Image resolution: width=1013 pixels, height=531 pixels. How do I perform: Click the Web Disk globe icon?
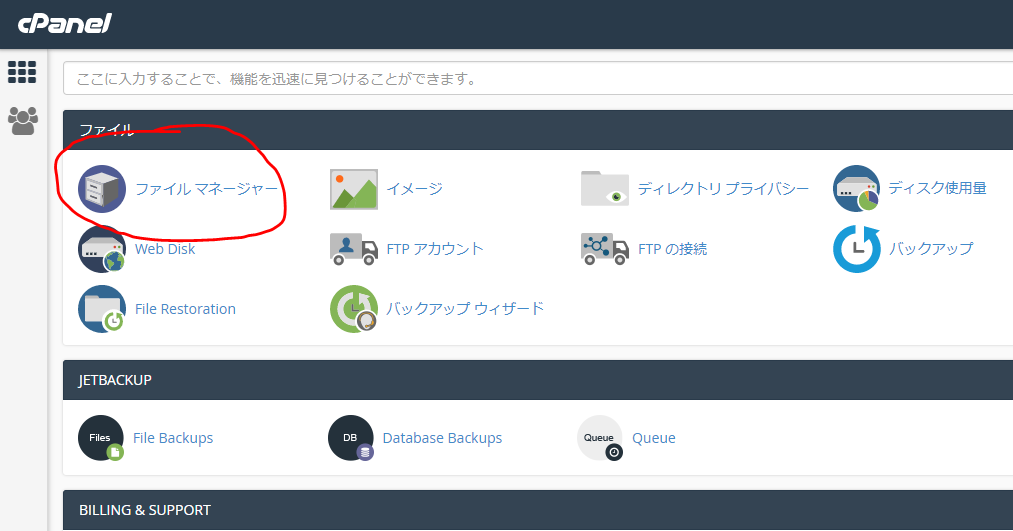[102, 249]
